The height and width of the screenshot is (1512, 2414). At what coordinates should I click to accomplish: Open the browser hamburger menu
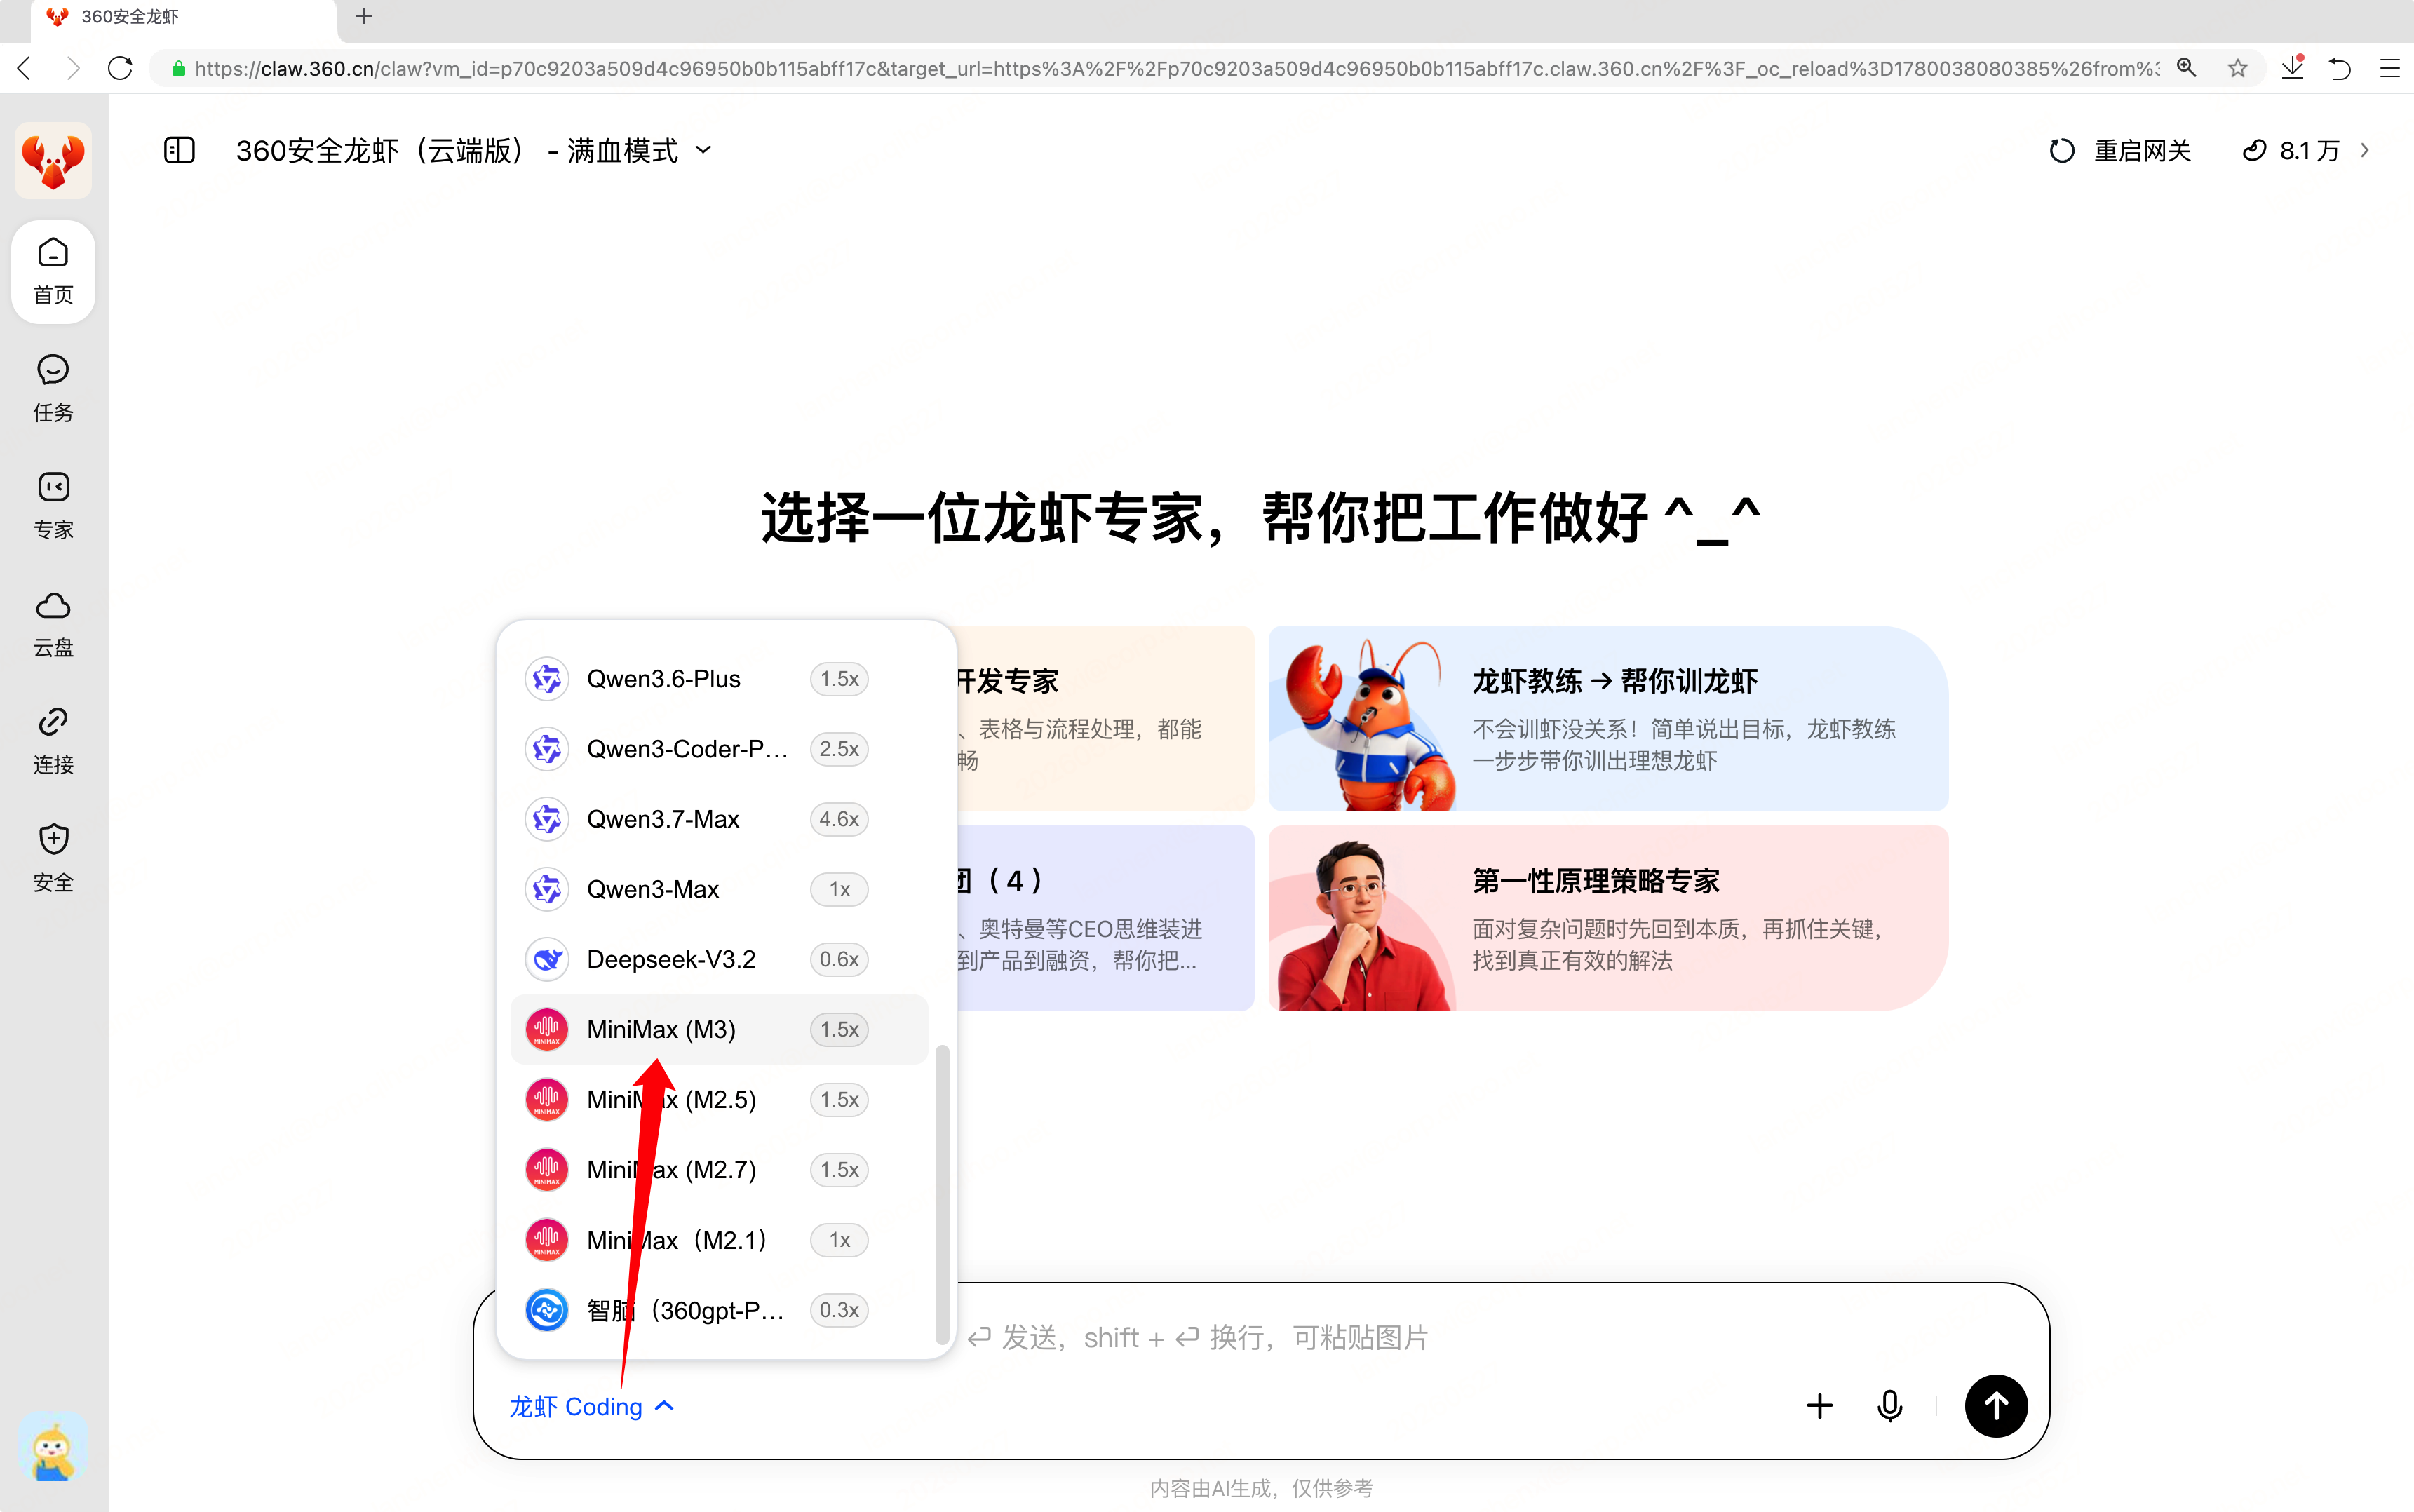click(x=2390, y=68)
